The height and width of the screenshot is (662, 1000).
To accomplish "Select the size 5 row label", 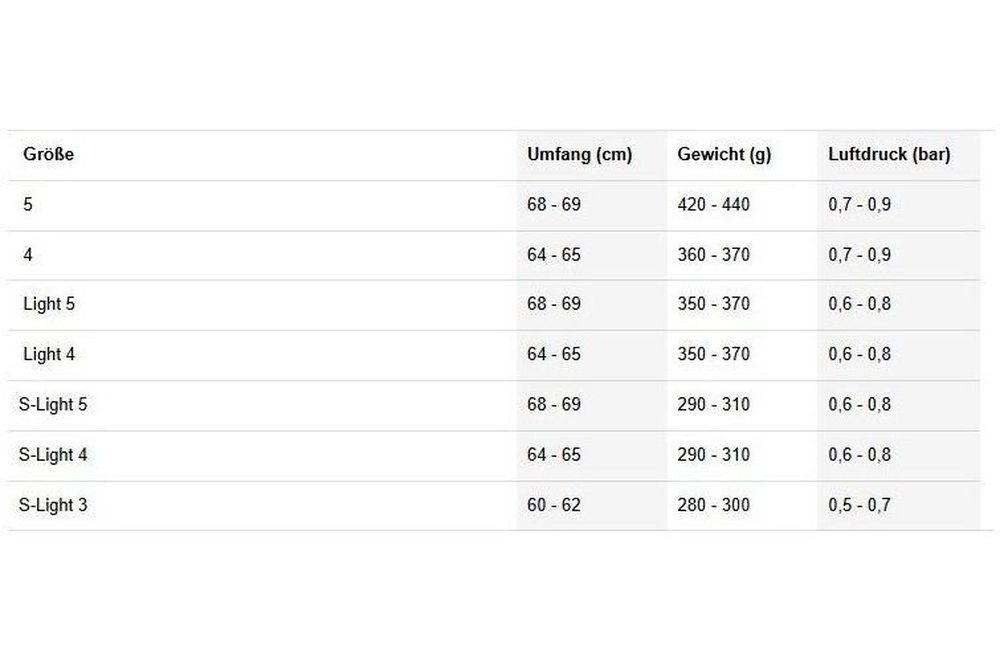I will coord(28,205).
